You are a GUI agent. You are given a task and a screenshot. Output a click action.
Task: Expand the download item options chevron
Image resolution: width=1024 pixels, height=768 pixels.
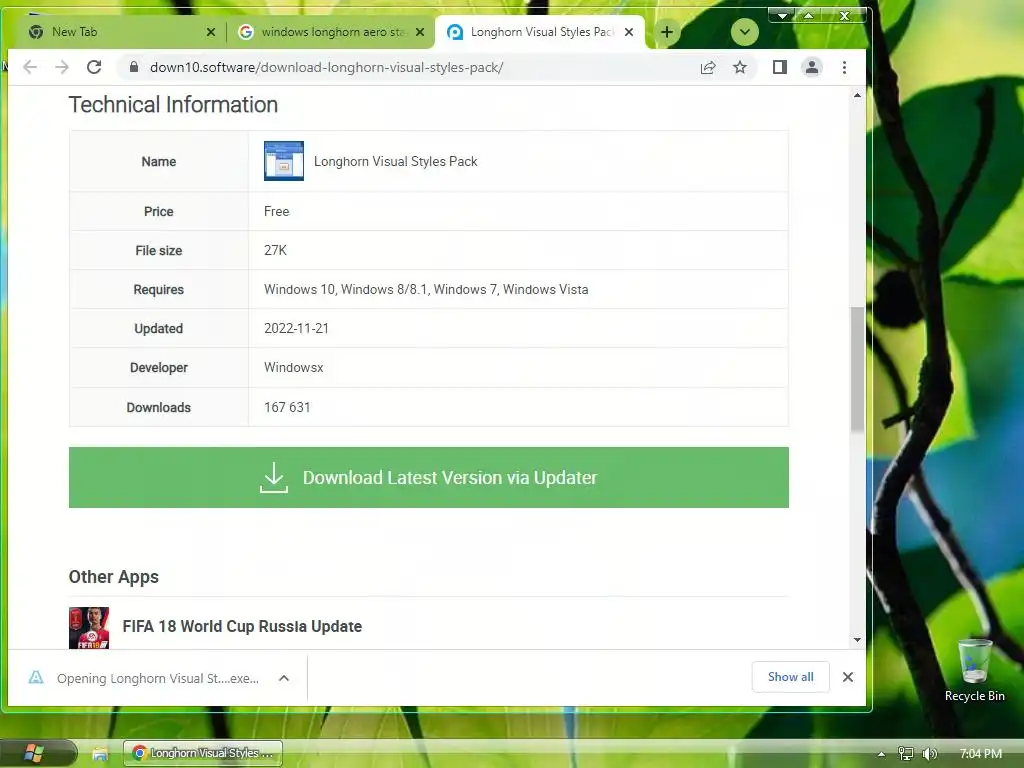284,678
